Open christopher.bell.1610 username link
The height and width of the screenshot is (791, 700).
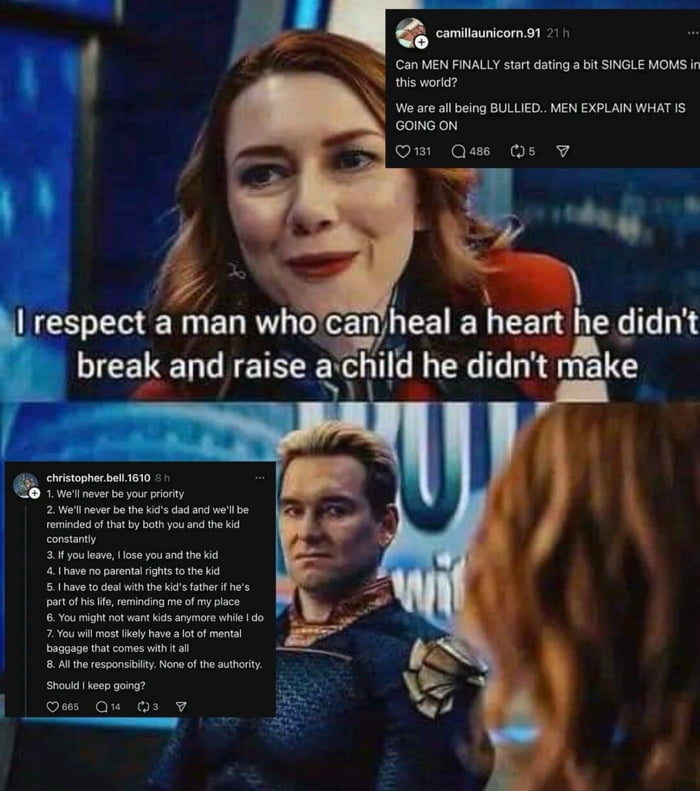click(x=98, y=478)
